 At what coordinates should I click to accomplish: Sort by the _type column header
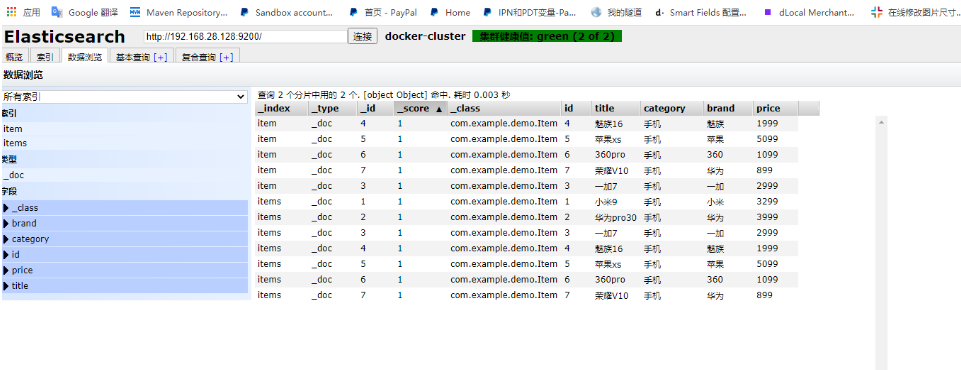(x=333, y=108)
